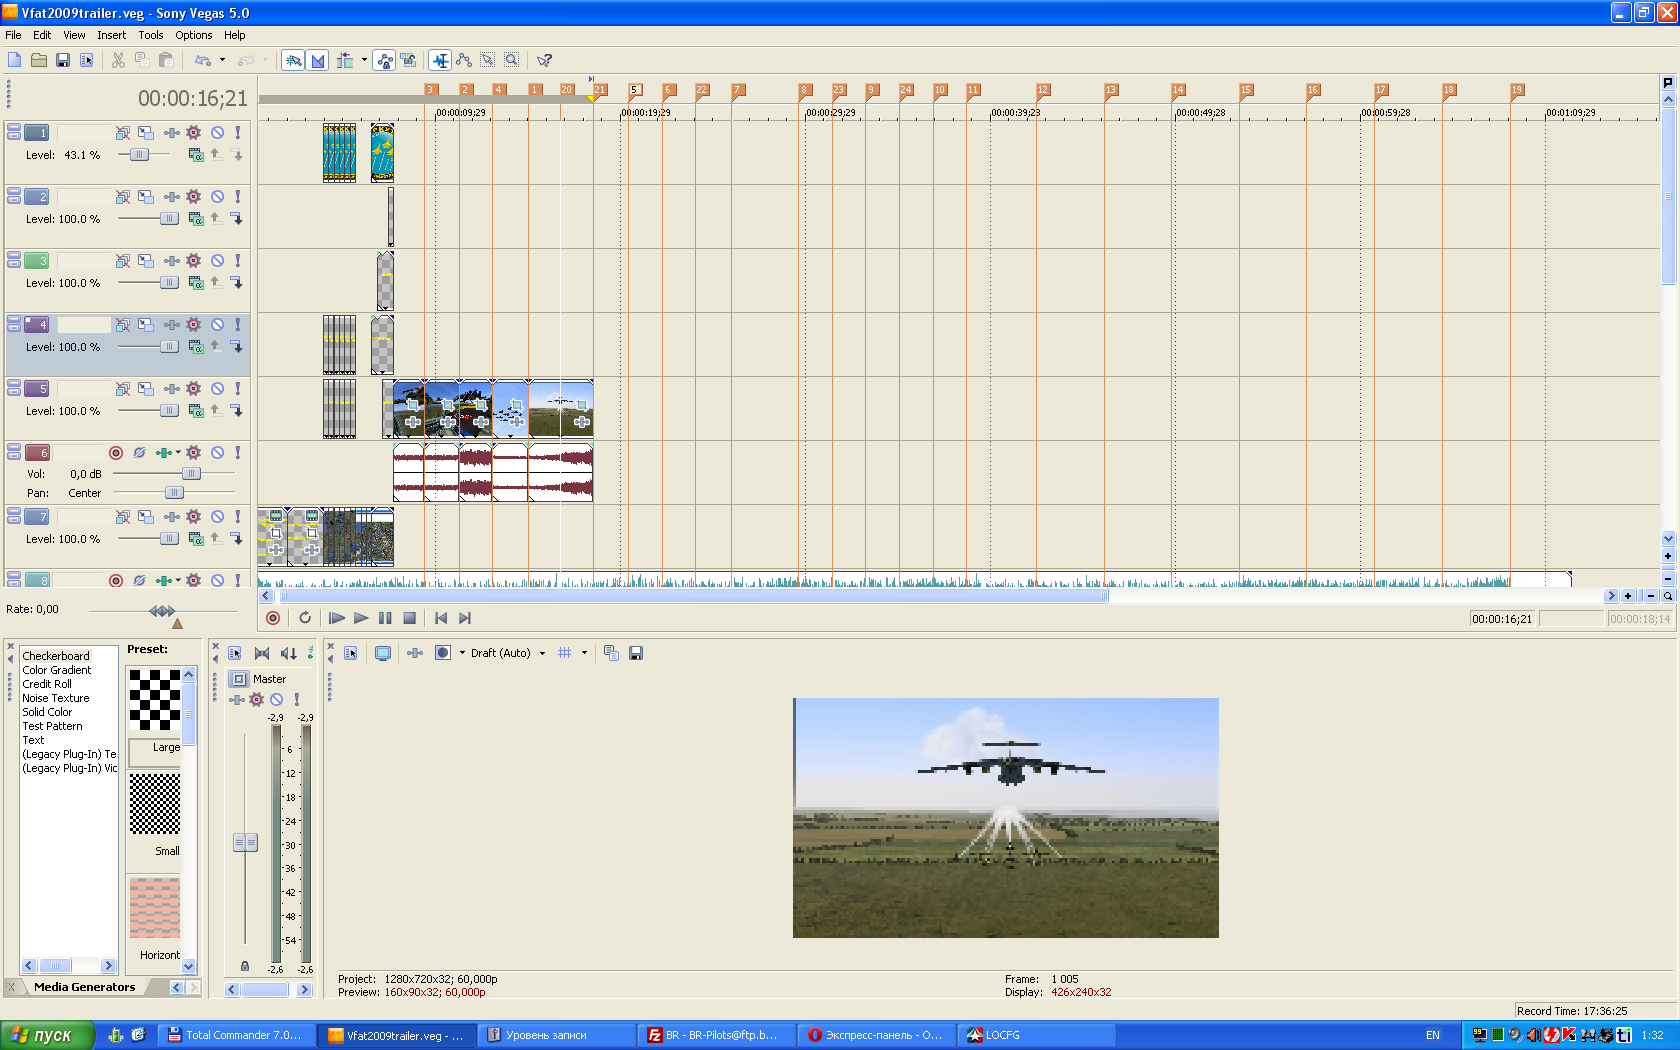Click the Record button in transport bar

pyautogui.click(x=273, y=618)
